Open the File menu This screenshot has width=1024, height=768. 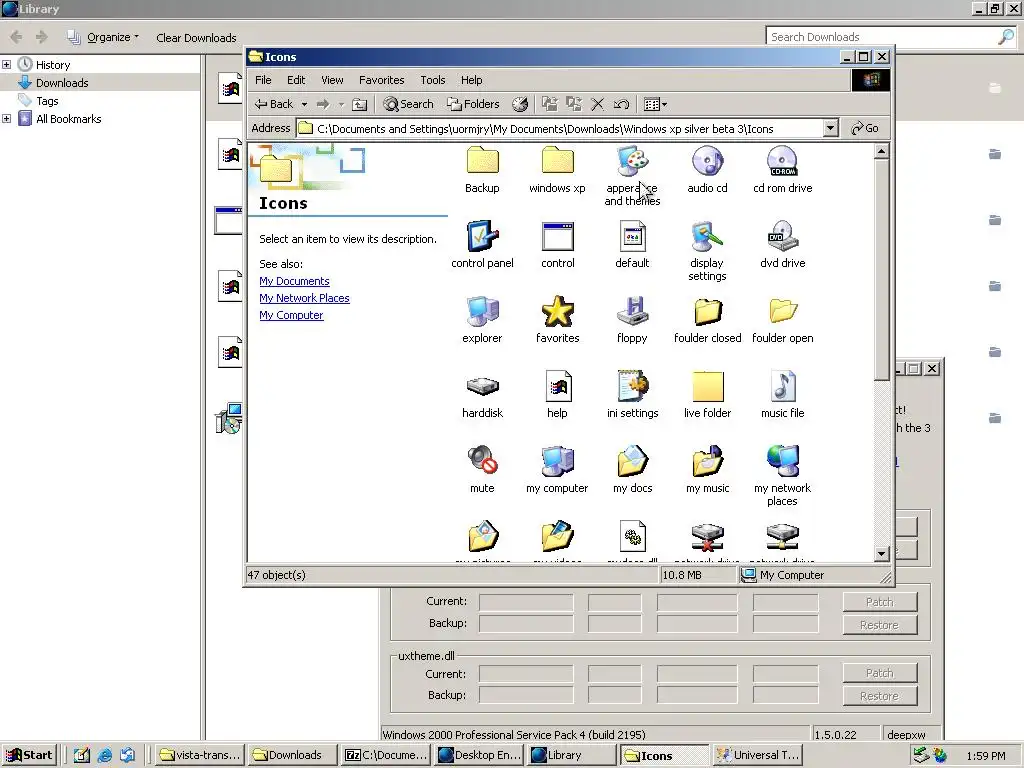pos(263,80)
